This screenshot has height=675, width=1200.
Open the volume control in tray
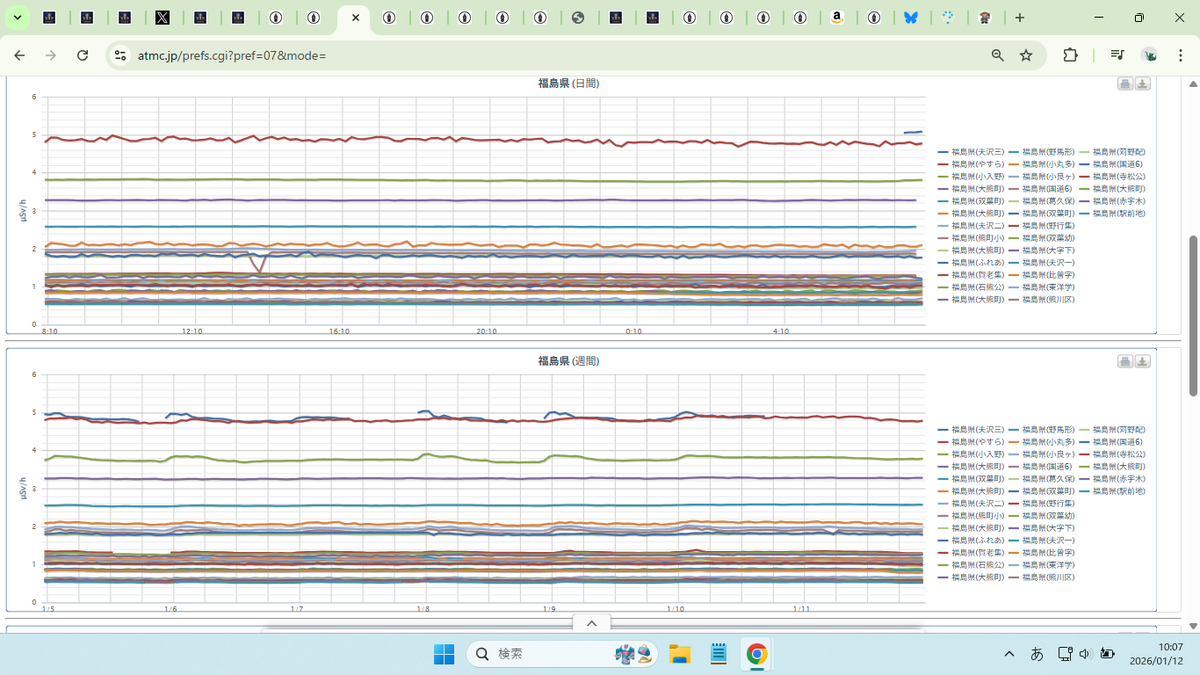(1085, 654)
